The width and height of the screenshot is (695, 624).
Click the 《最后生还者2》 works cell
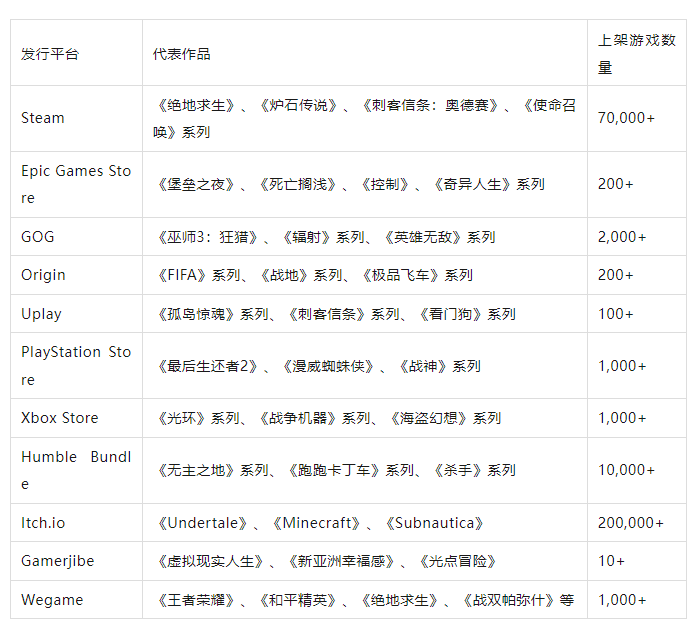[x=365, y=366]
